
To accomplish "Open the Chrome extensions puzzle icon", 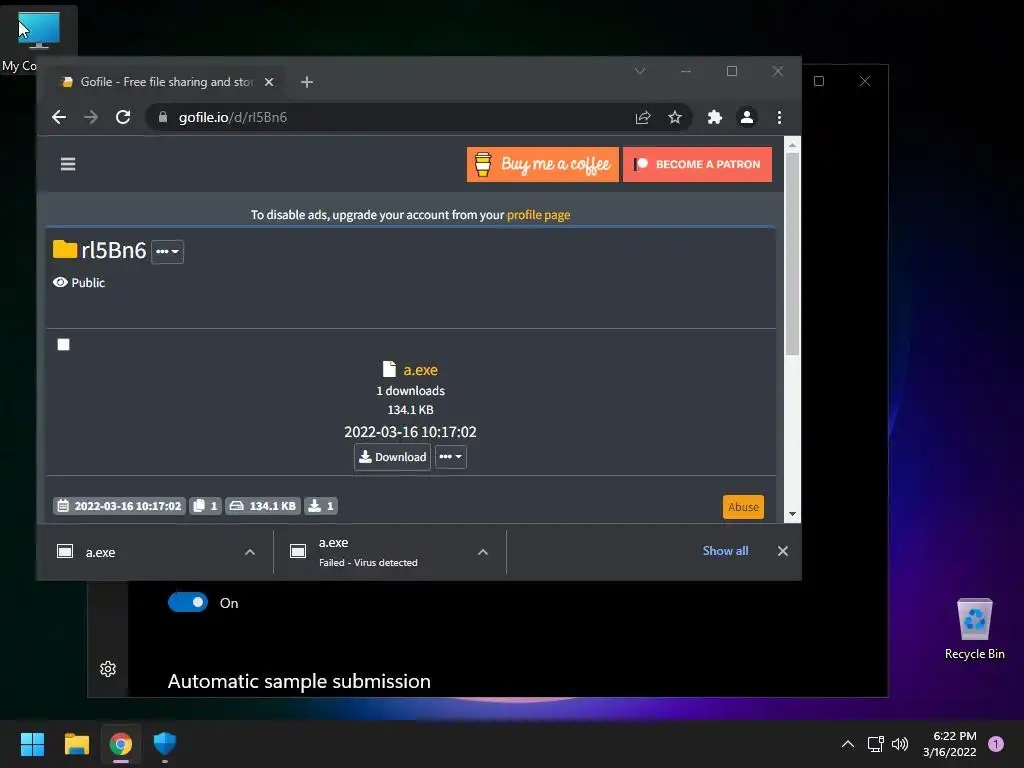I will pos(714,118).
